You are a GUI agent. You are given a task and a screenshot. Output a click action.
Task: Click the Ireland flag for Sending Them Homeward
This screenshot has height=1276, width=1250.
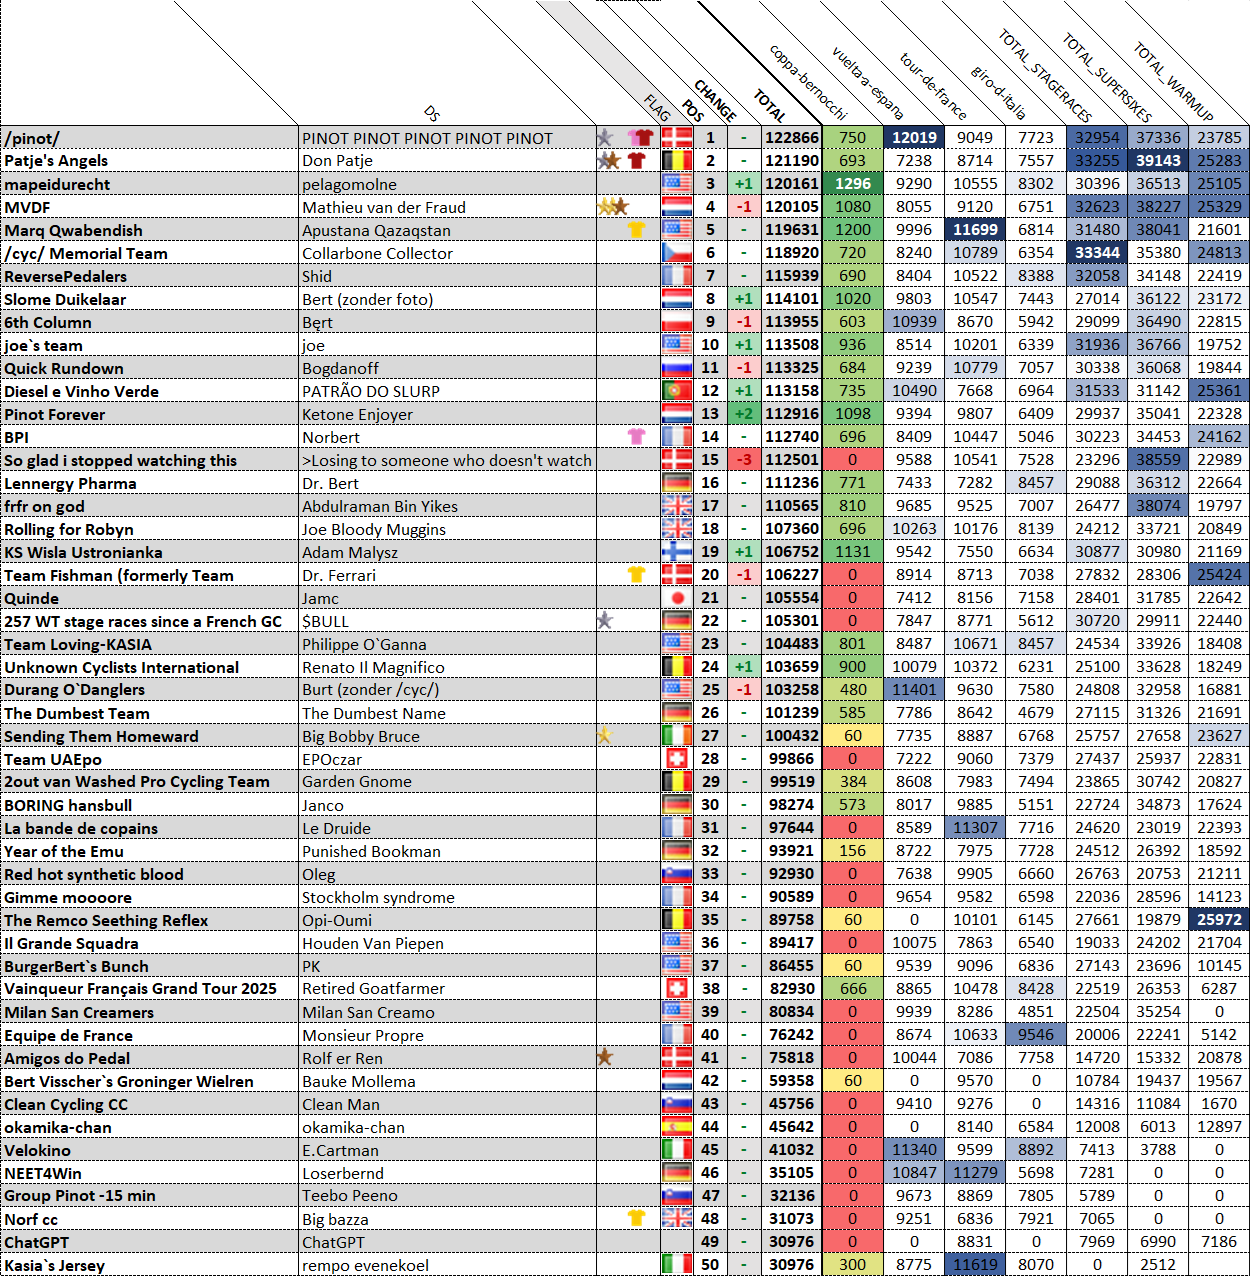point(677,736)
